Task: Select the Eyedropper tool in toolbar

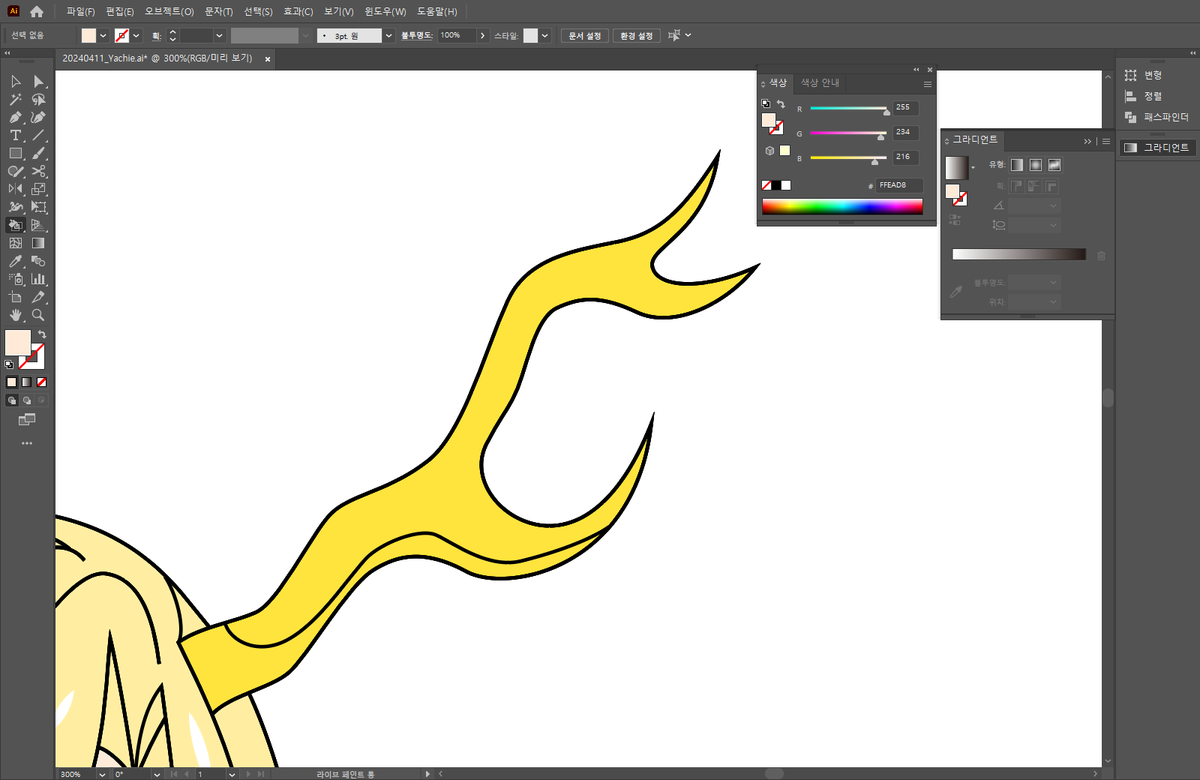Action: (16, 261)
